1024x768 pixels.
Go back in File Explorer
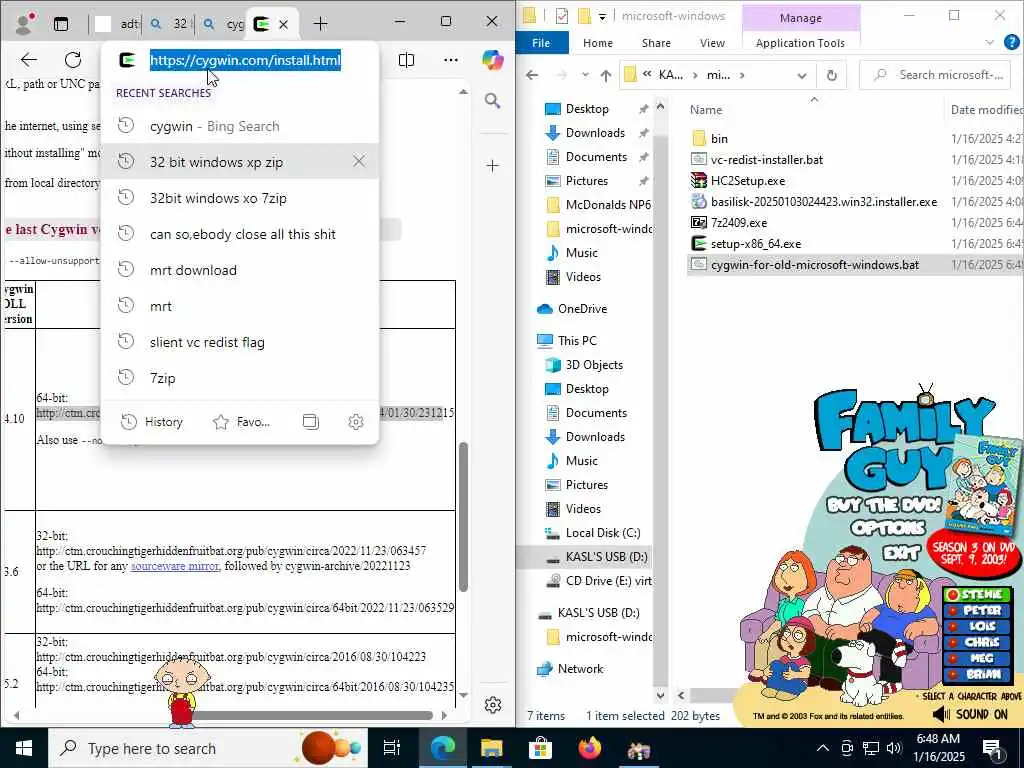pyautogui.click(x=532, y=75)
